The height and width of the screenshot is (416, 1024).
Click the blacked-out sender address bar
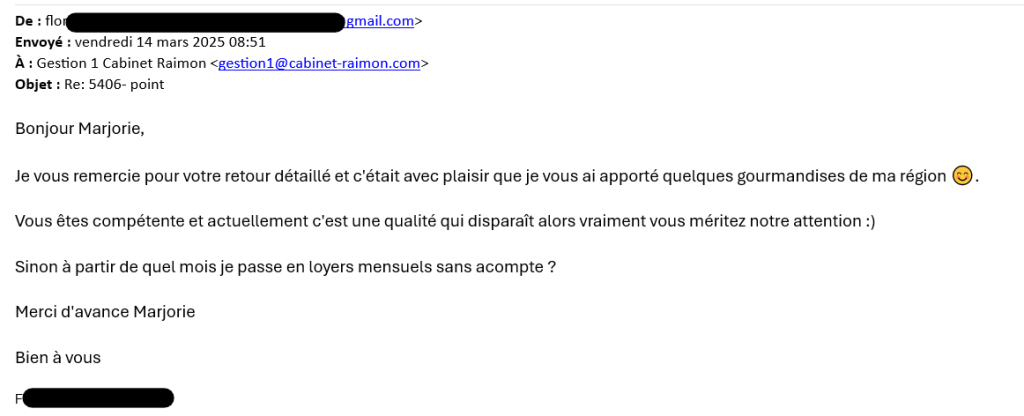205,22
